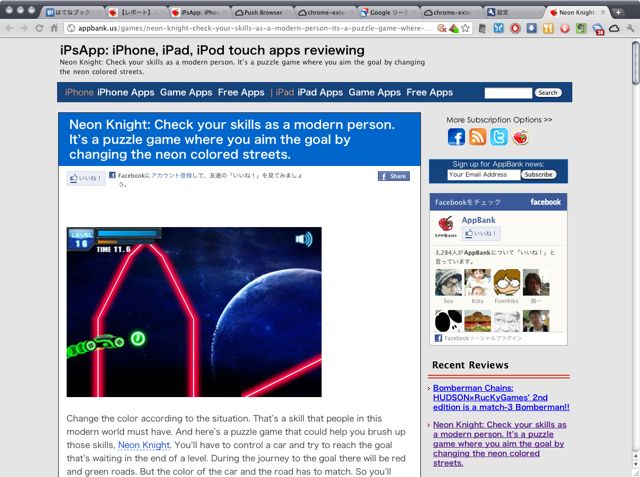Screen dimensions: 640x477
Task: Click the Your Email Address field
Action: [484, 175]
